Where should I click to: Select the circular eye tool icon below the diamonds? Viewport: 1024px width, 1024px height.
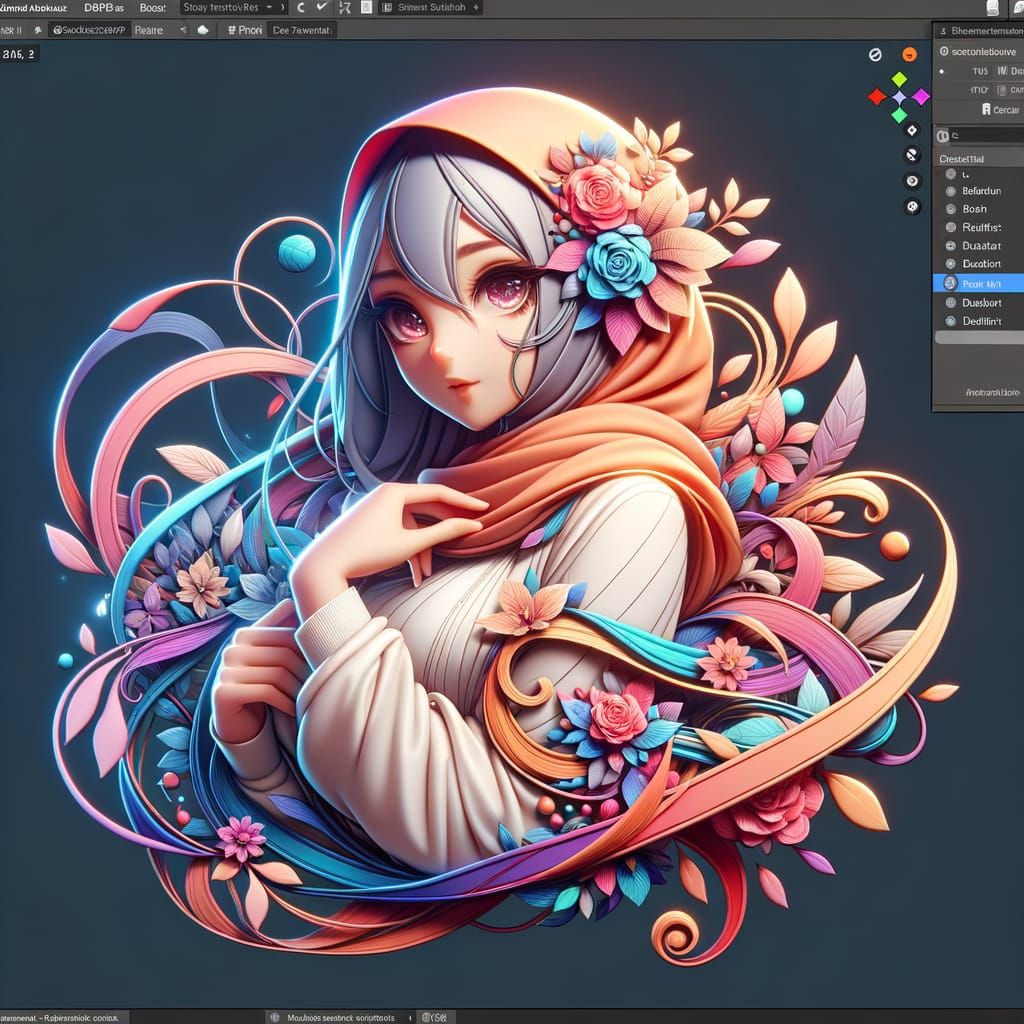(x=912, y=181)
